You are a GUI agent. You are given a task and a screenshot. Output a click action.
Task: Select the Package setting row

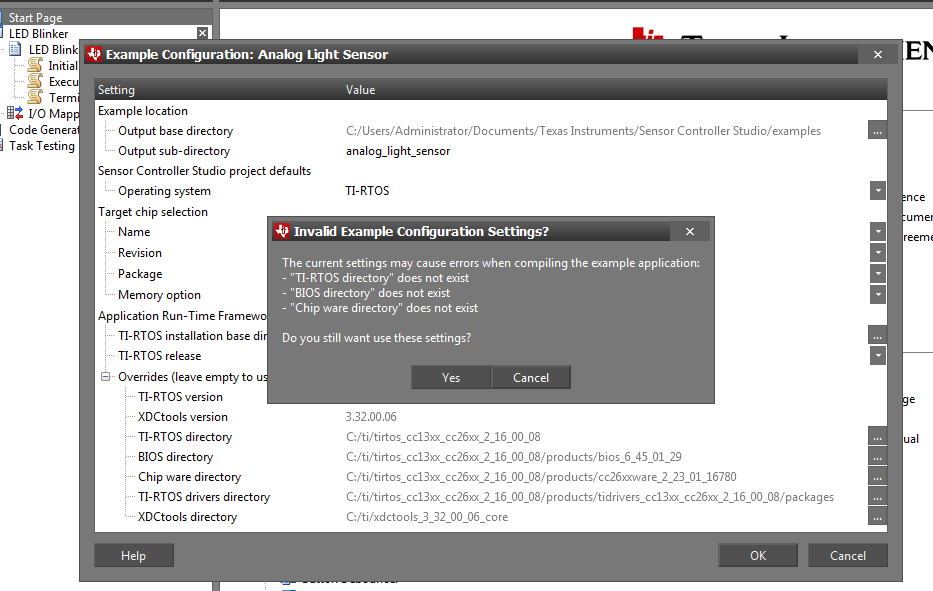[x=140, y=274]
